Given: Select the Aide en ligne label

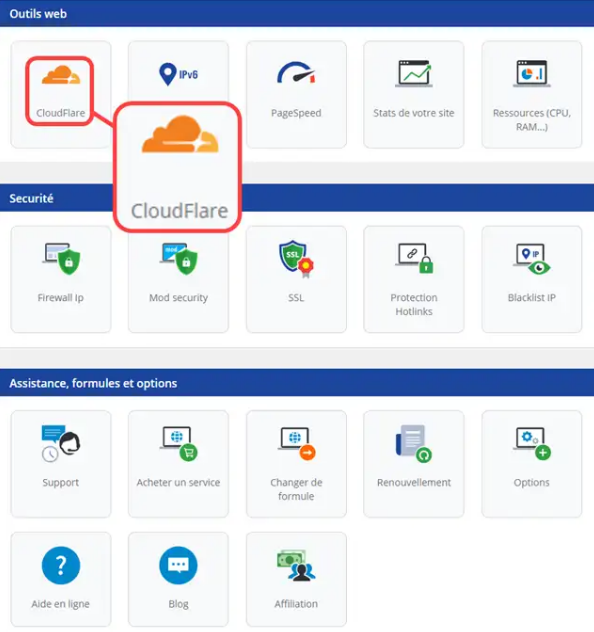Looking at the screenshot, I should pyautogui.click(x=61, y=604).
